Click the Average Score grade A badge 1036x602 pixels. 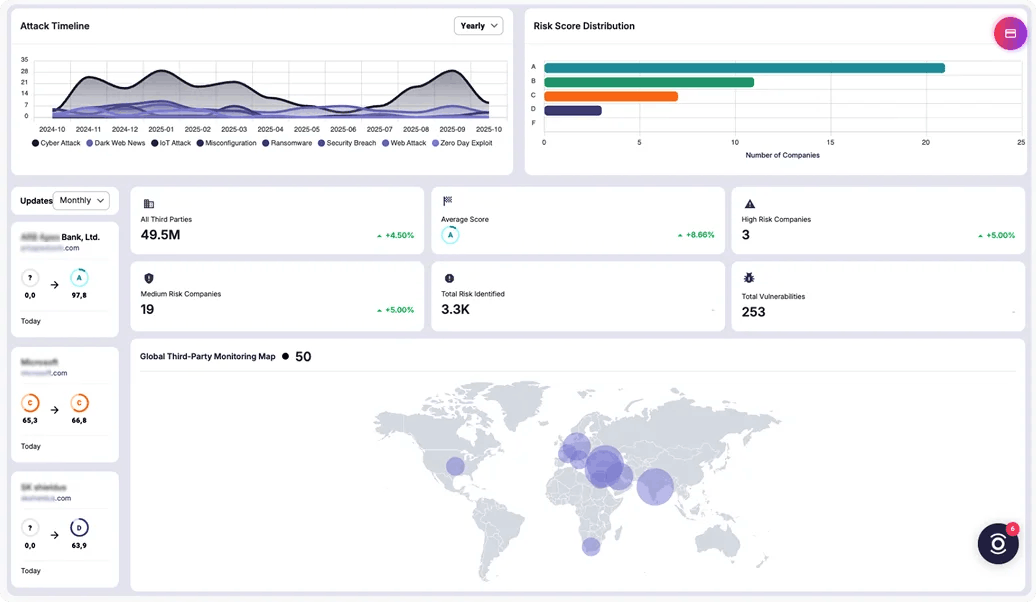coord(450,235)
